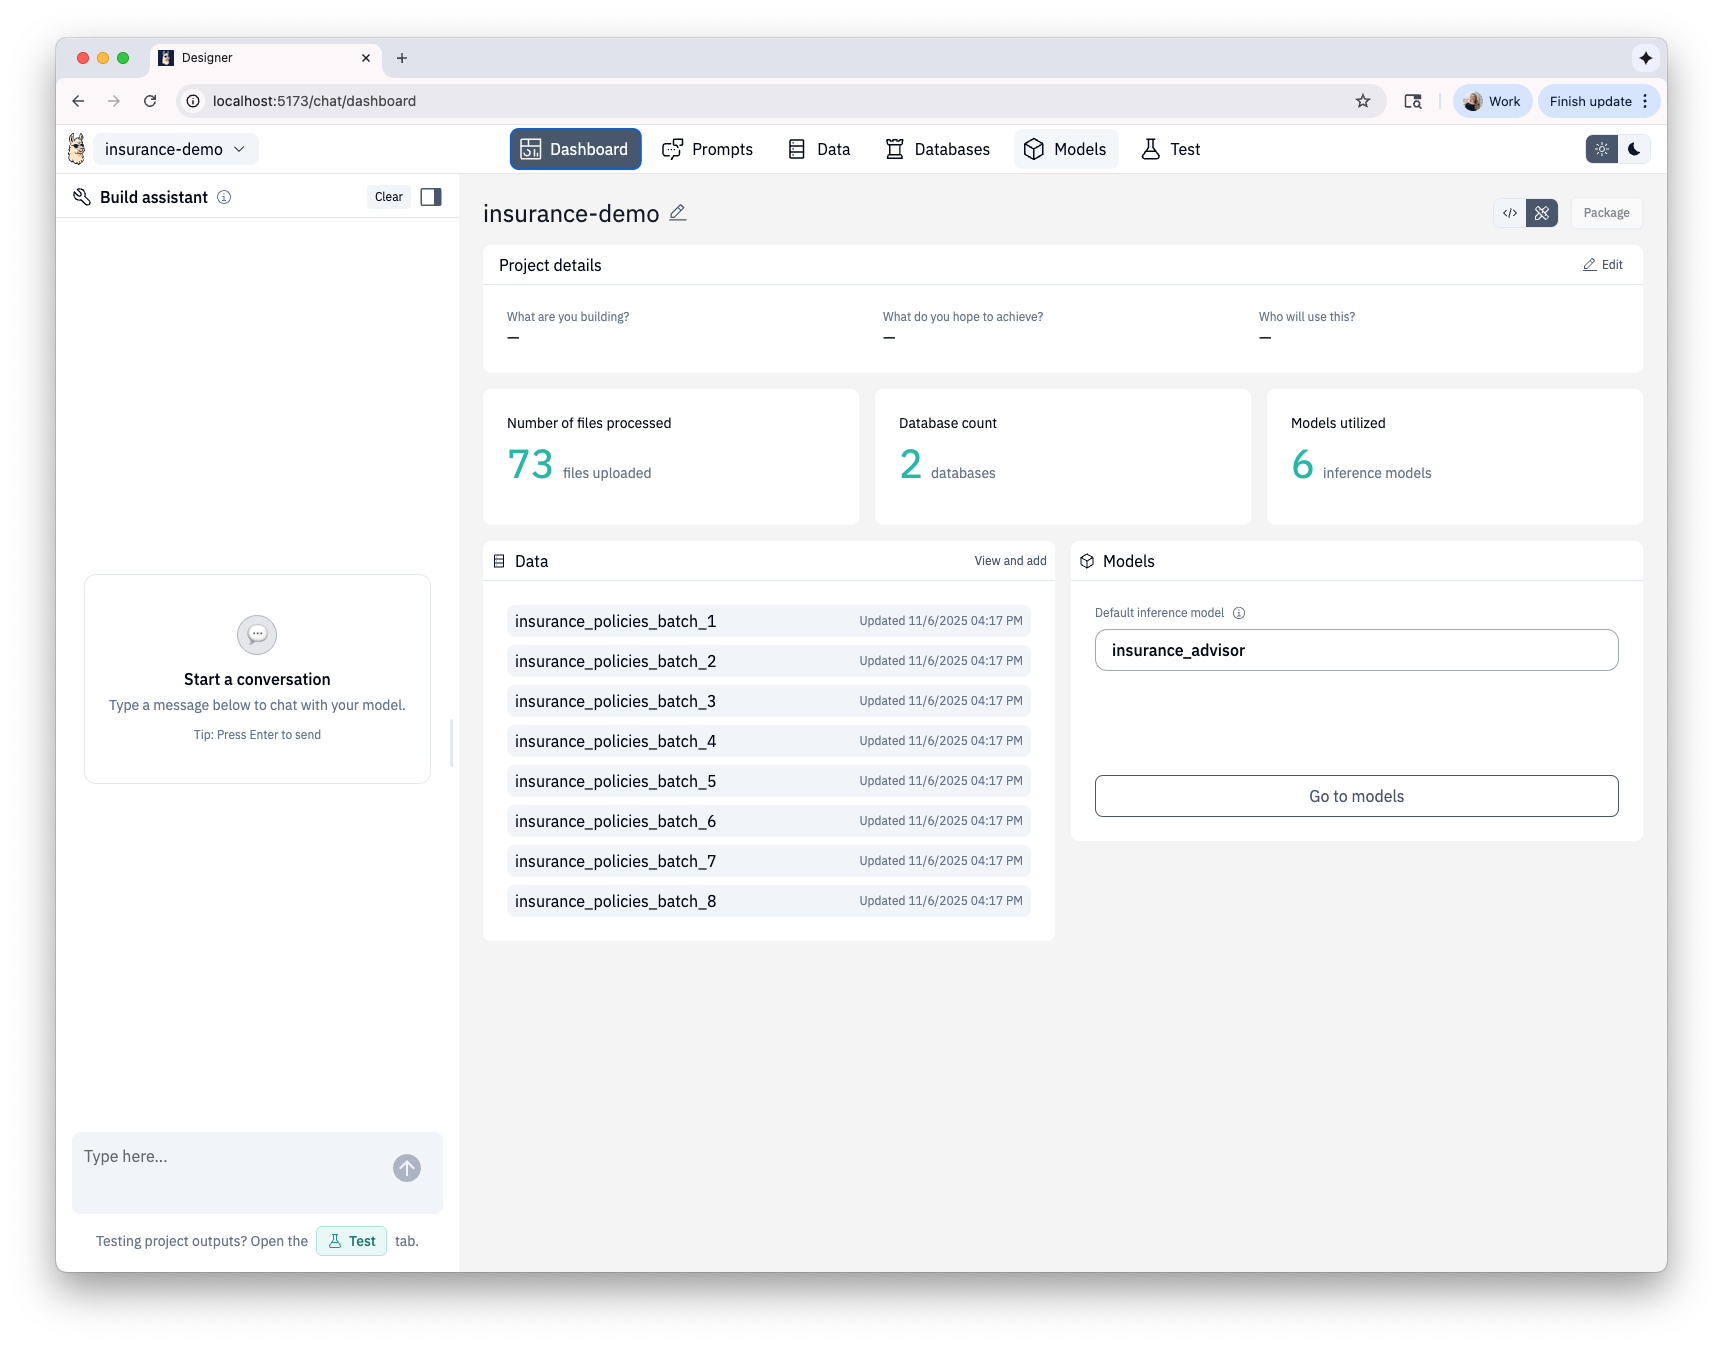This screenshot has width=1723, height=1346.
Task: Open Chrome's Finish update menu
Action: coord(1598,101)
